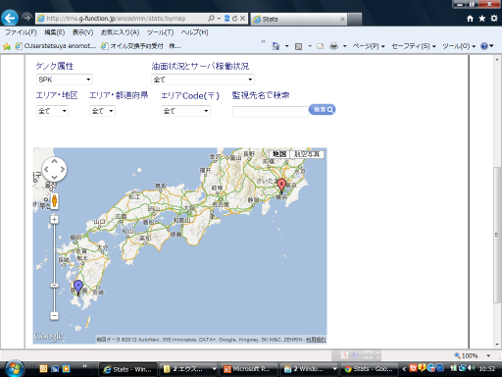Viewport: 502px width, 377px height.
Task: Click the page vertical scrollbar thumb
Action: (x=497, y=235)
